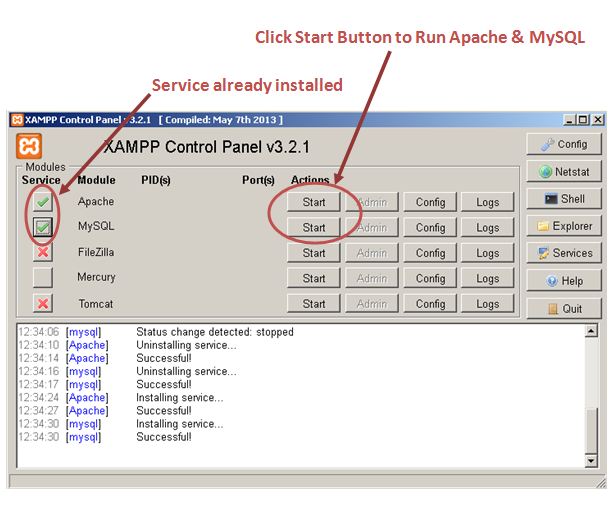Screen dimensions: 616x515
Task: Open Config for Tomcat row
Action: [430, 304]
